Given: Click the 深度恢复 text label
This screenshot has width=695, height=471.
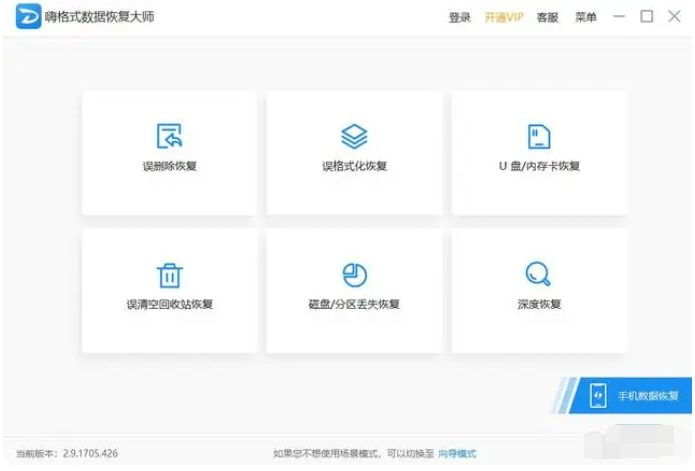Looking at the screenshot, I should click(x=539, y=304).
